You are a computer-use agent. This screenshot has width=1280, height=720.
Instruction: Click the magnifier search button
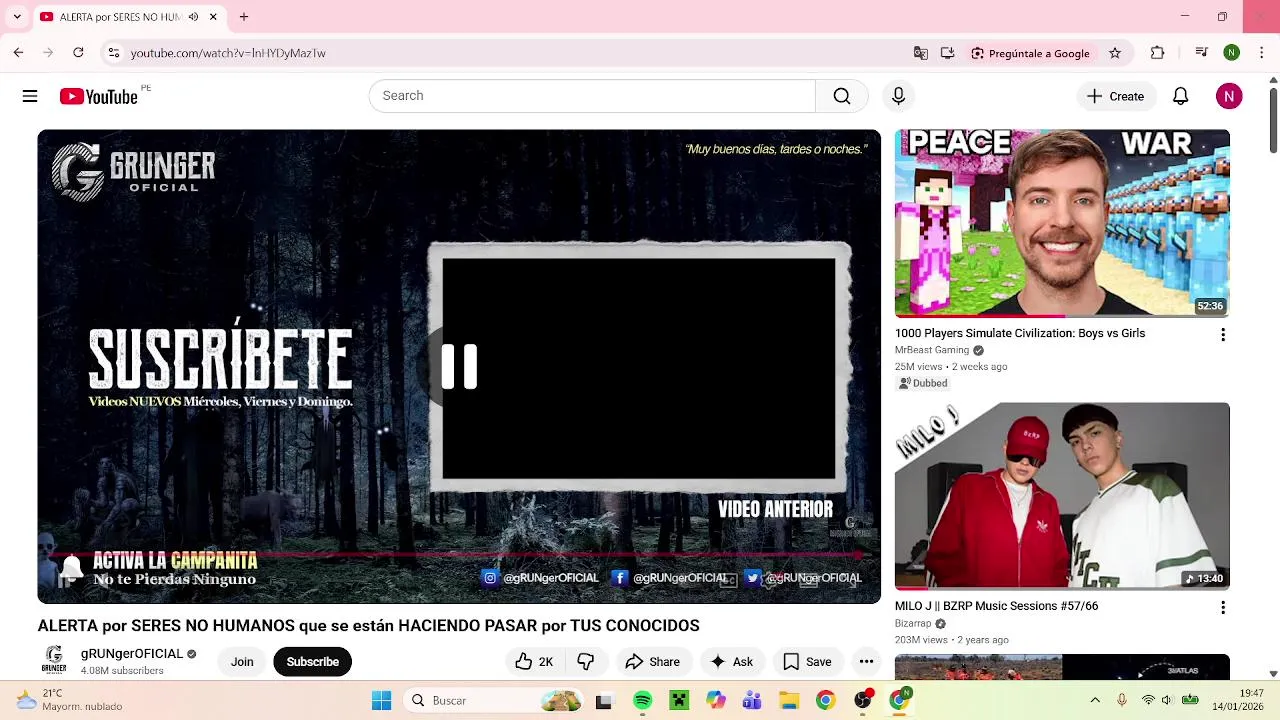(842, 96)
